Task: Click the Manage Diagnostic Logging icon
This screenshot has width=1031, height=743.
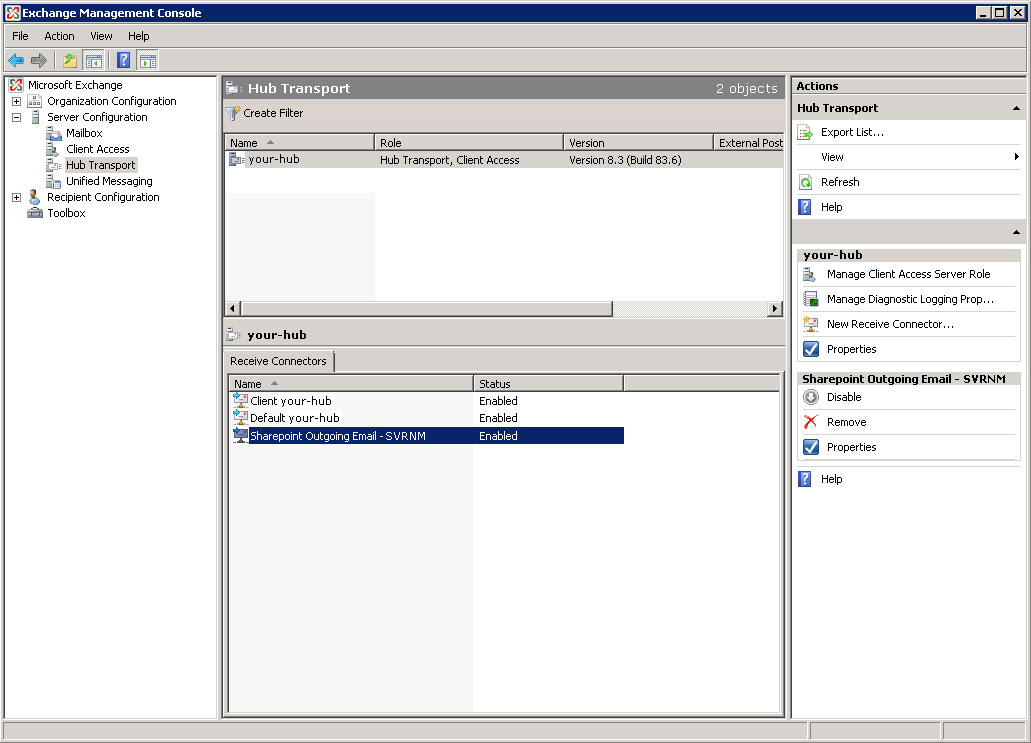Action: click(x=811, y=299)
